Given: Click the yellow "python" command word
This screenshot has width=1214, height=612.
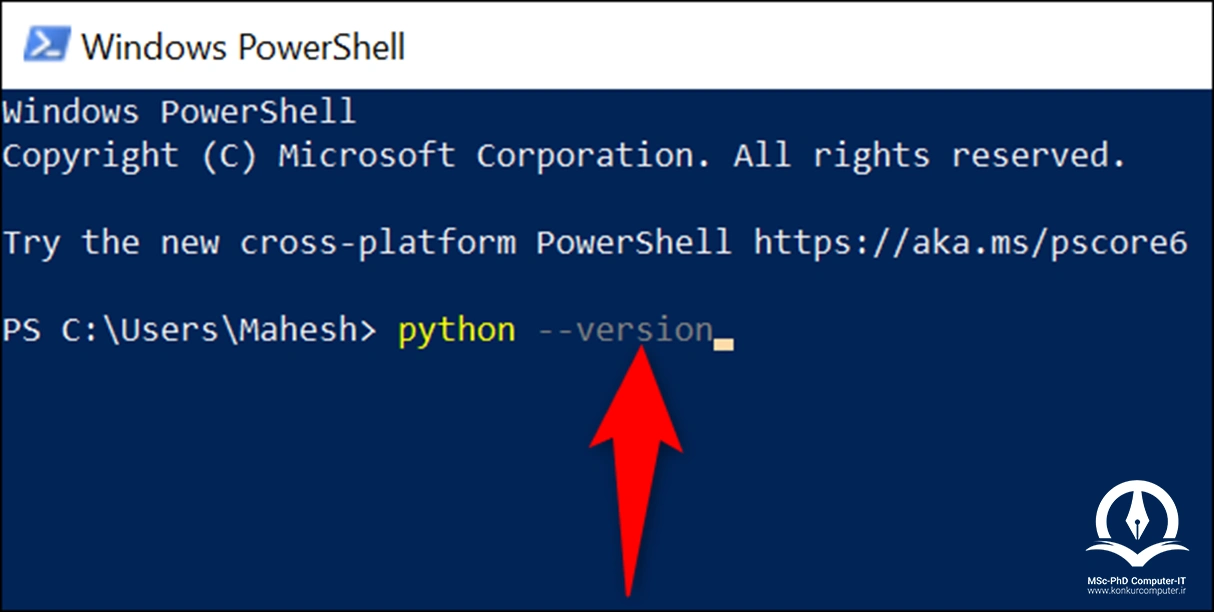Looking at the screenshot, I should pyautogui.click(x=457, y=331).
